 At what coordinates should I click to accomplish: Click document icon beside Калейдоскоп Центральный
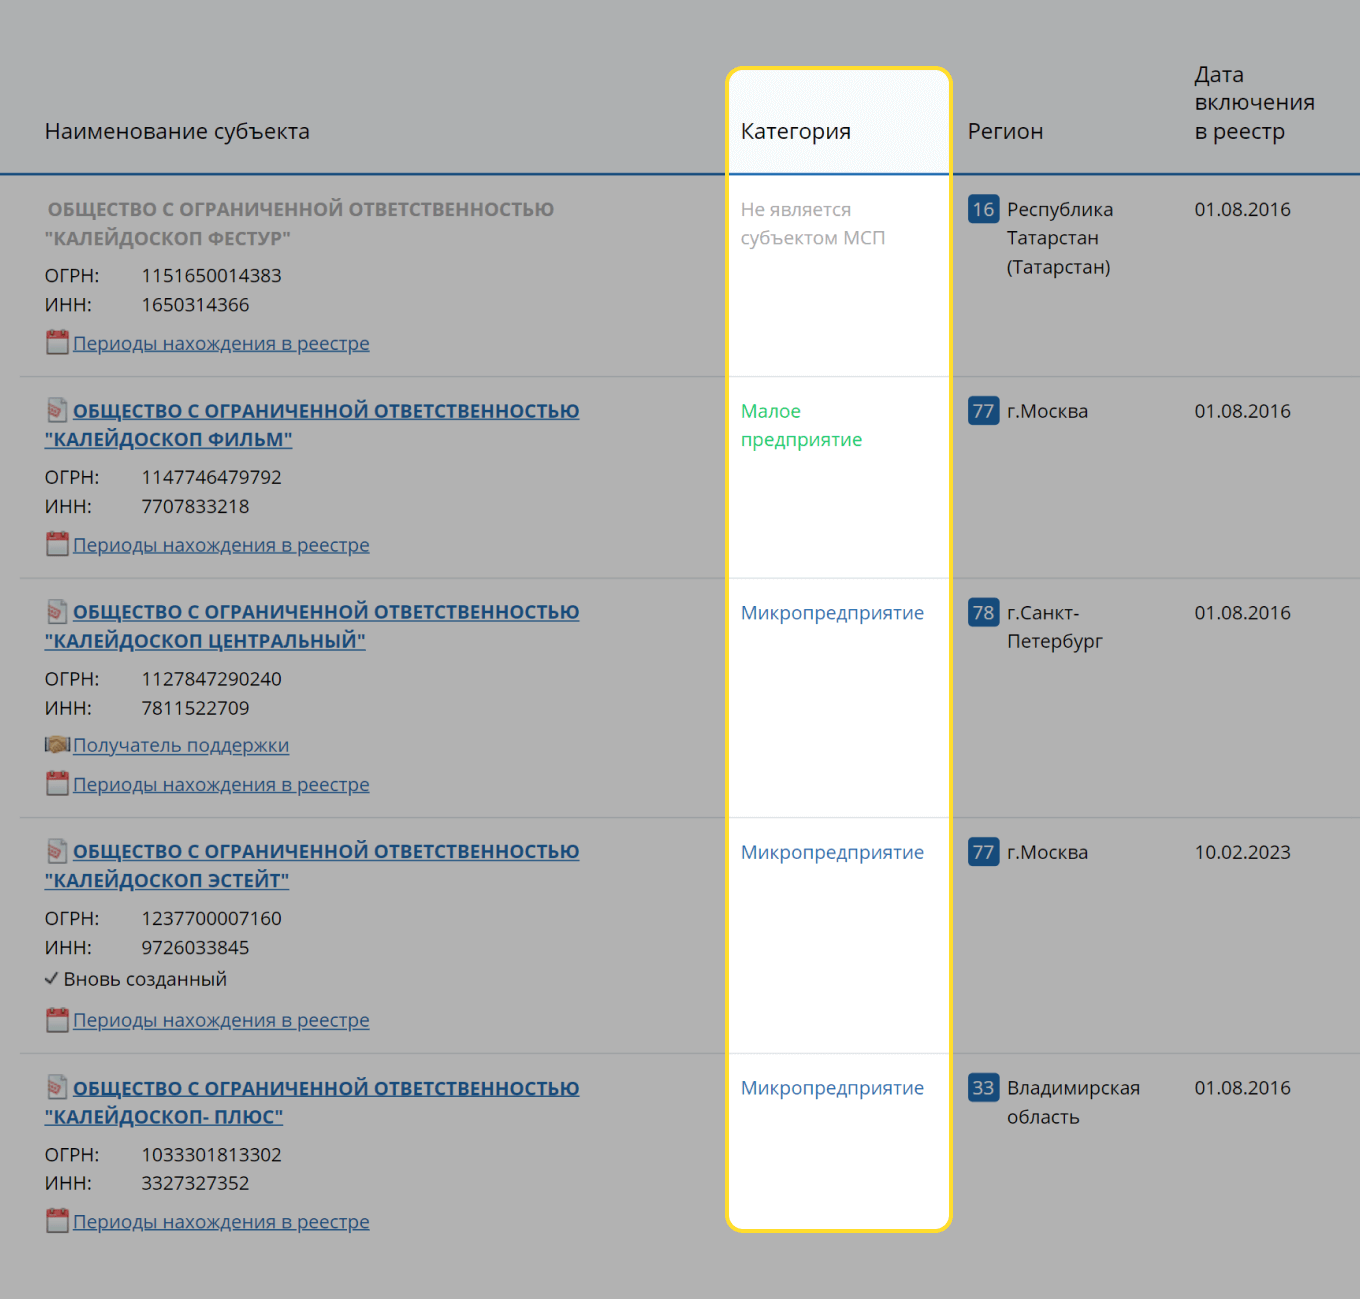click(57, 611)
